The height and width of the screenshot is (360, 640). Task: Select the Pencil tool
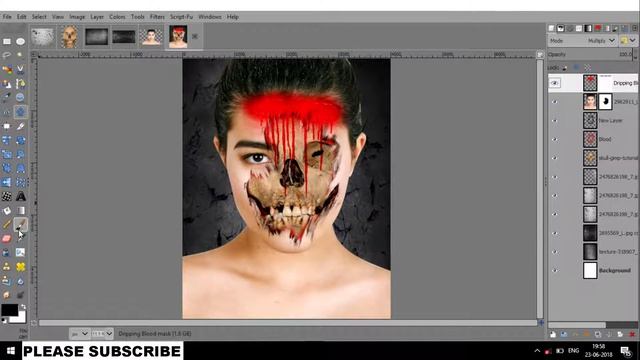[7, 224]
